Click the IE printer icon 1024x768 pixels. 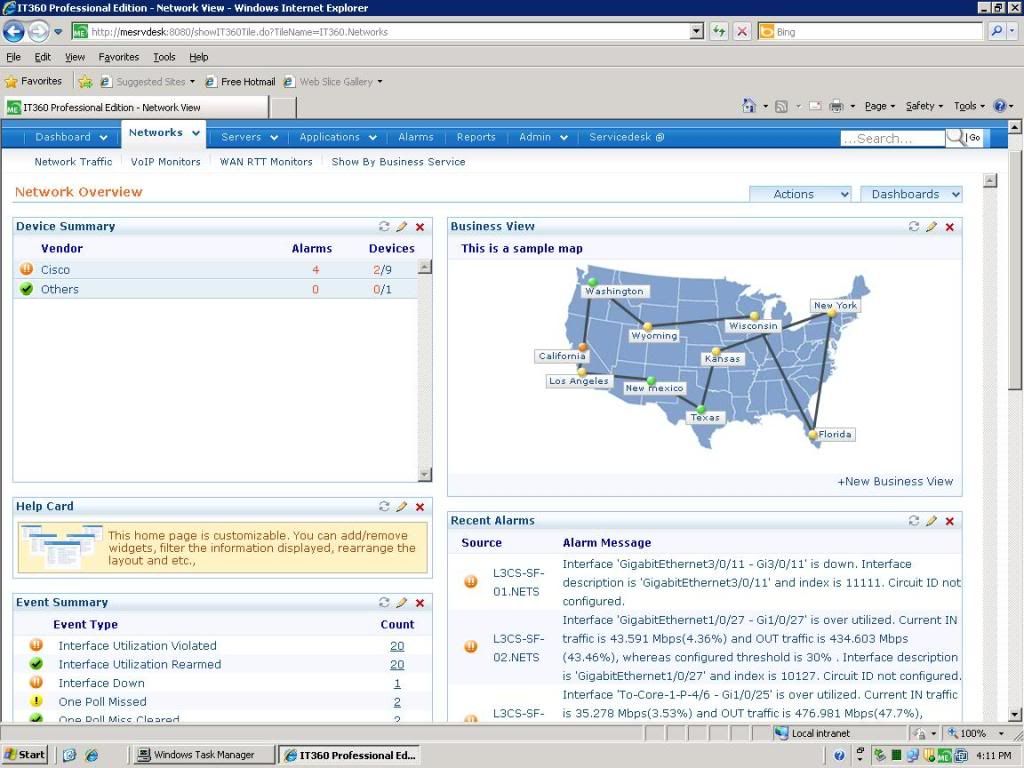click(836, 106)
